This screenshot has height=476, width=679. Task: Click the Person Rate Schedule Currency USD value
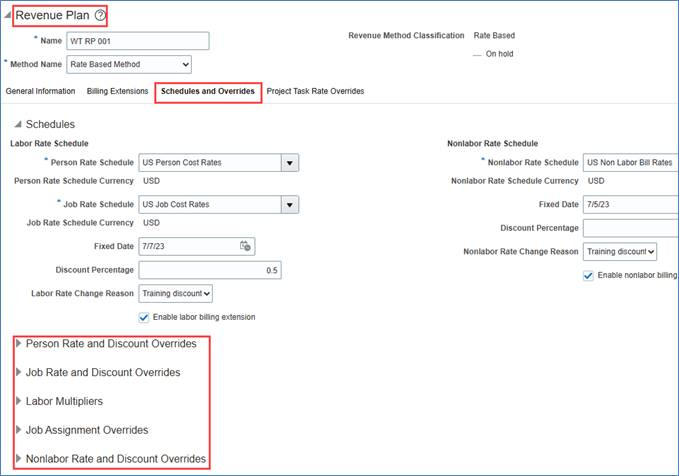pos(152,181)
